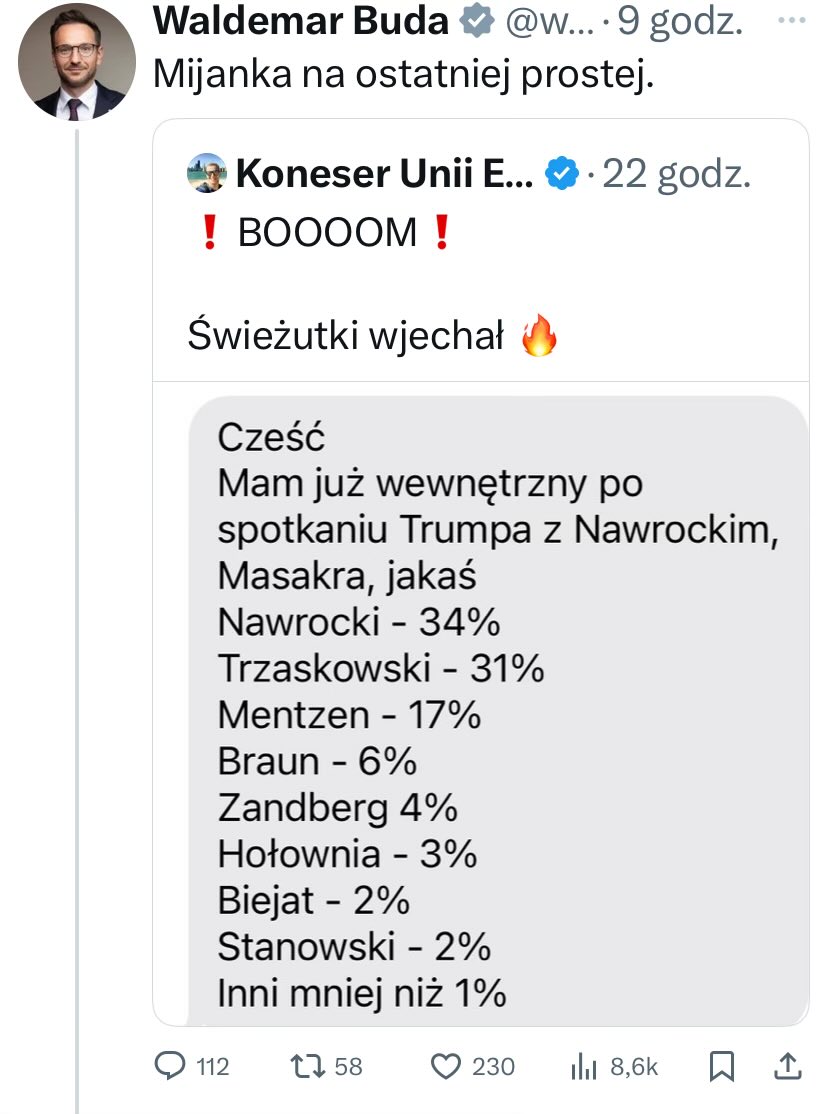Screen dimensions: 828x1114
Task: Click Waldemar Buda's verified badge
Action: point(476,21)
